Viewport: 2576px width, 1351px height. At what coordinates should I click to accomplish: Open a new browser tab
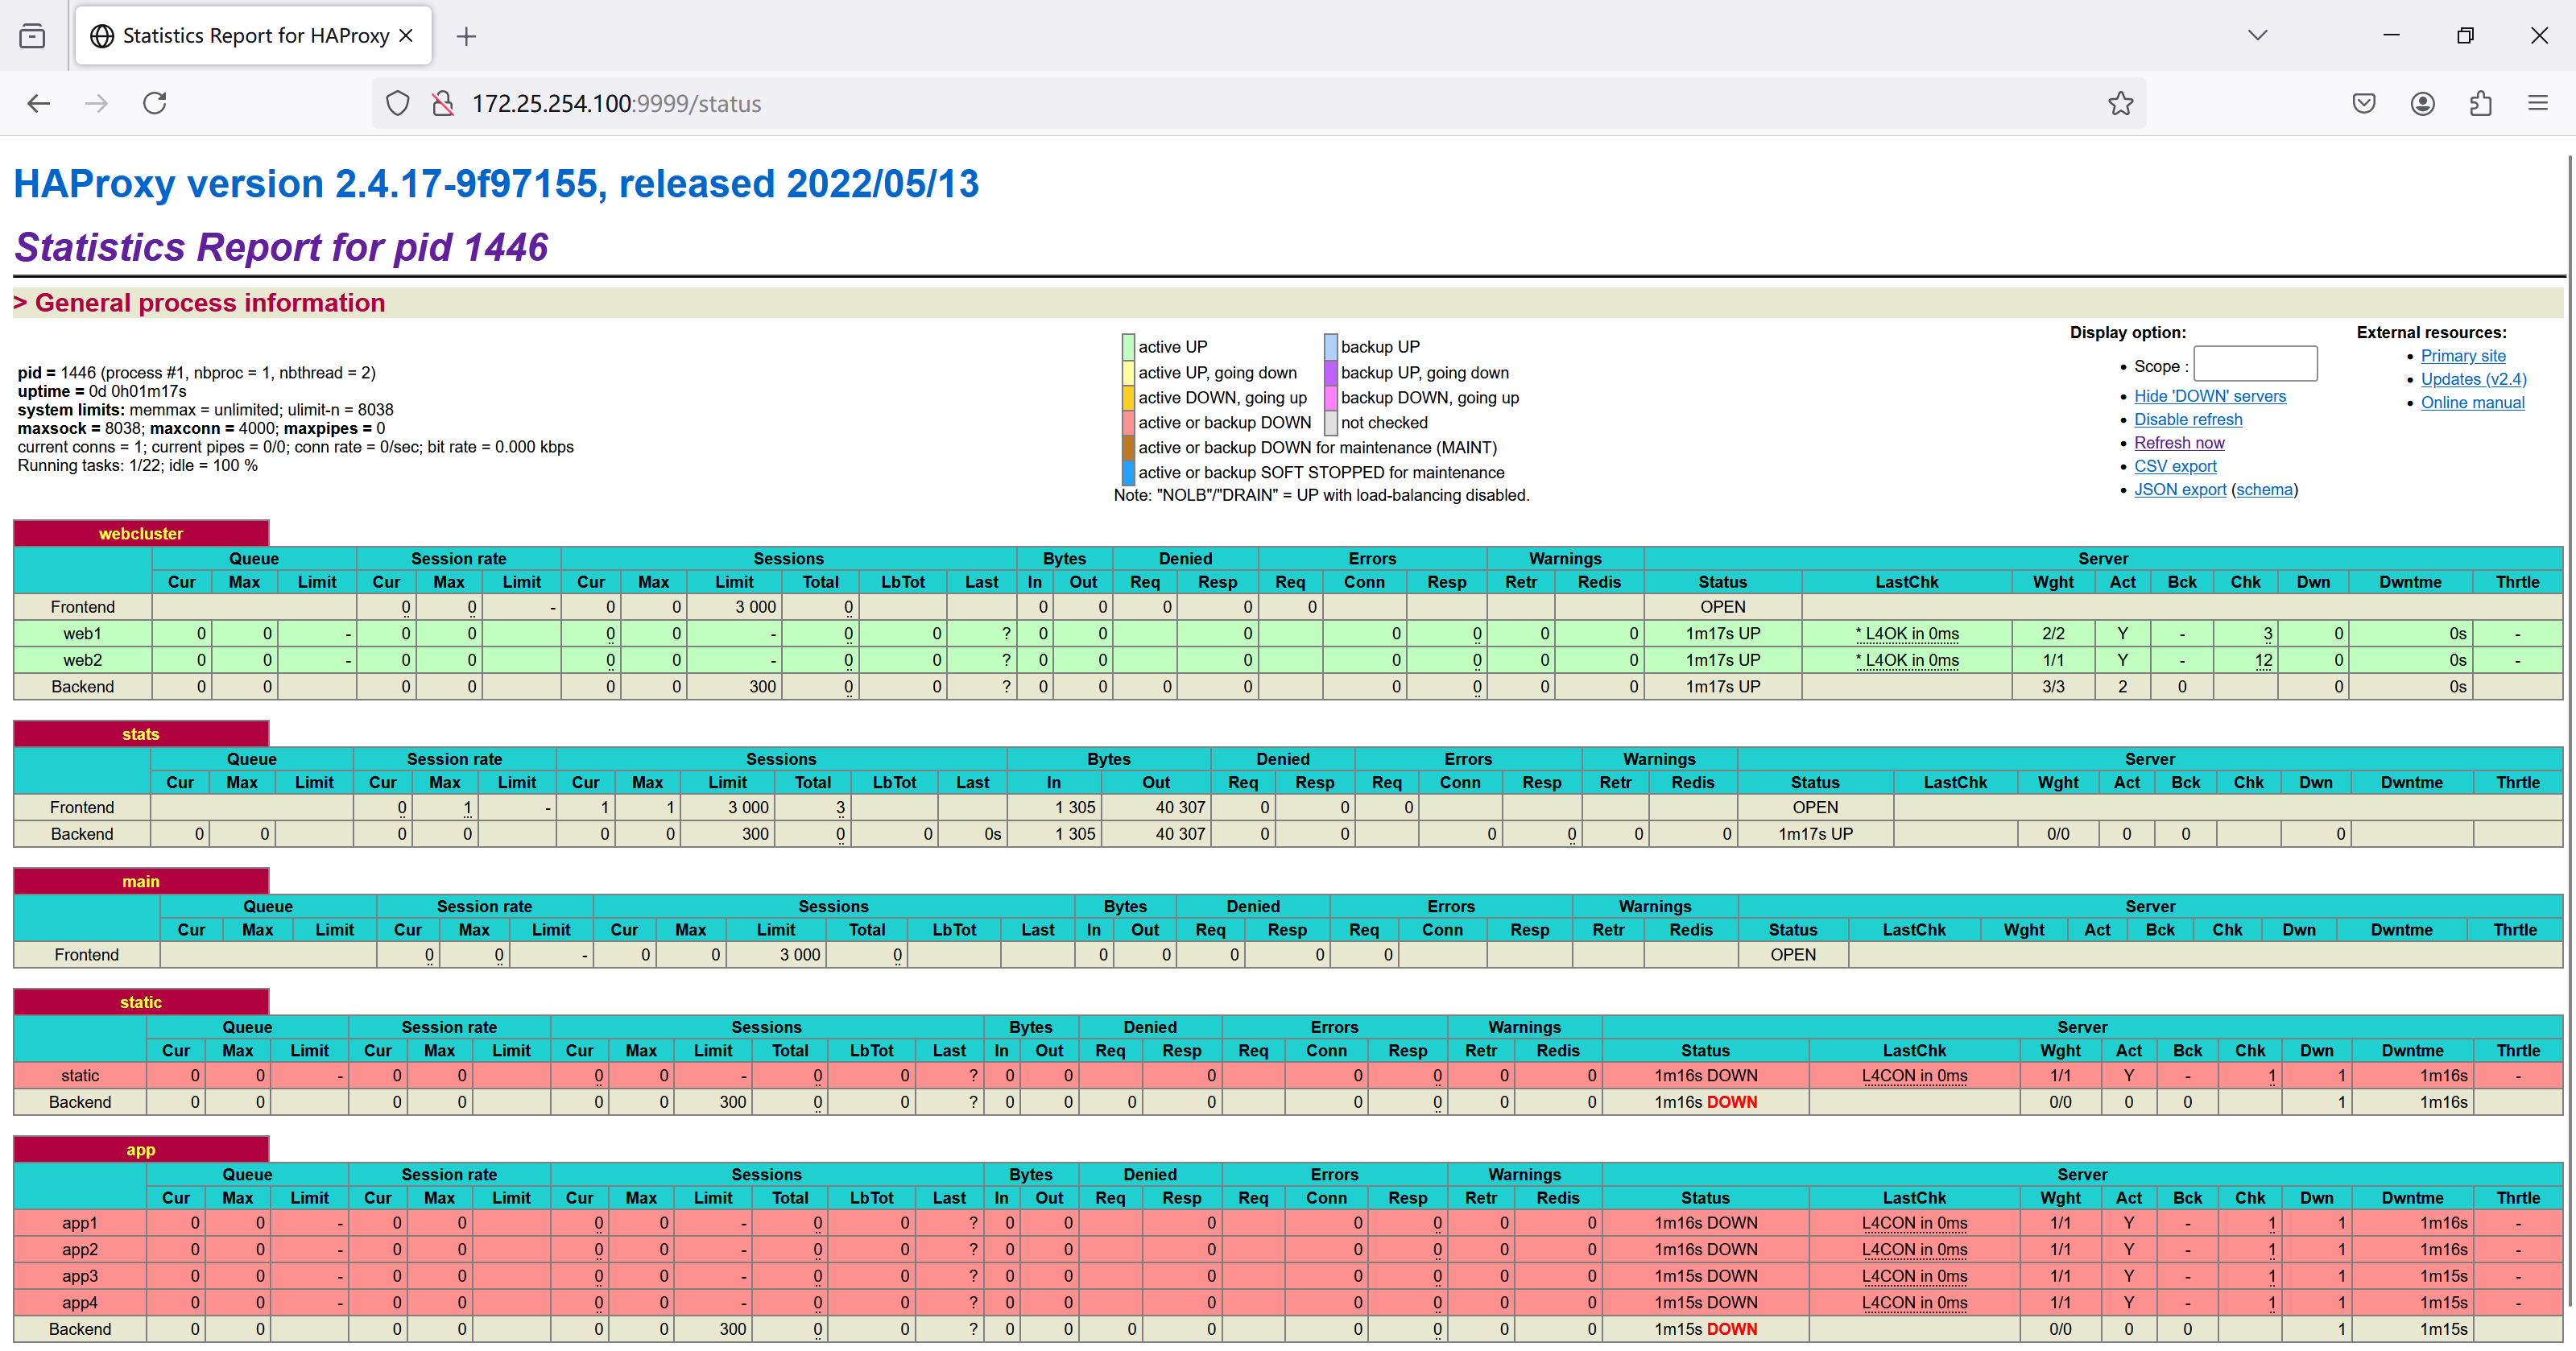tap(466, 37)
